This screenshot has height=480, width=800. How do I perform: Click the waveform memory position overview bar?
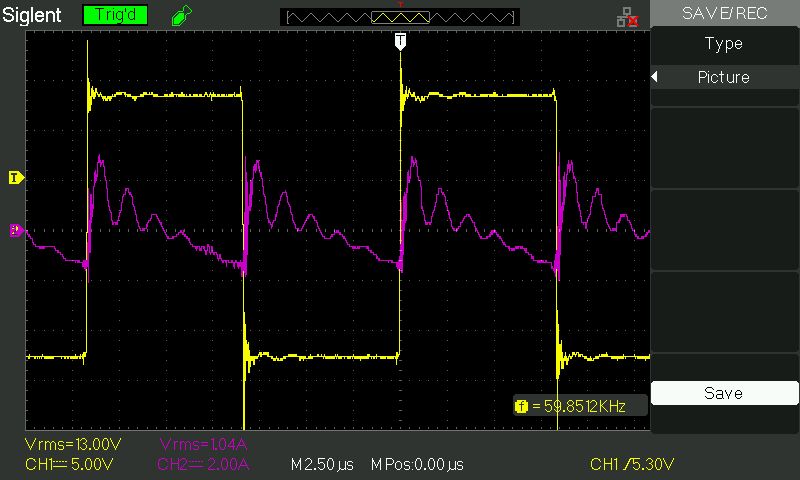point(400,17)
